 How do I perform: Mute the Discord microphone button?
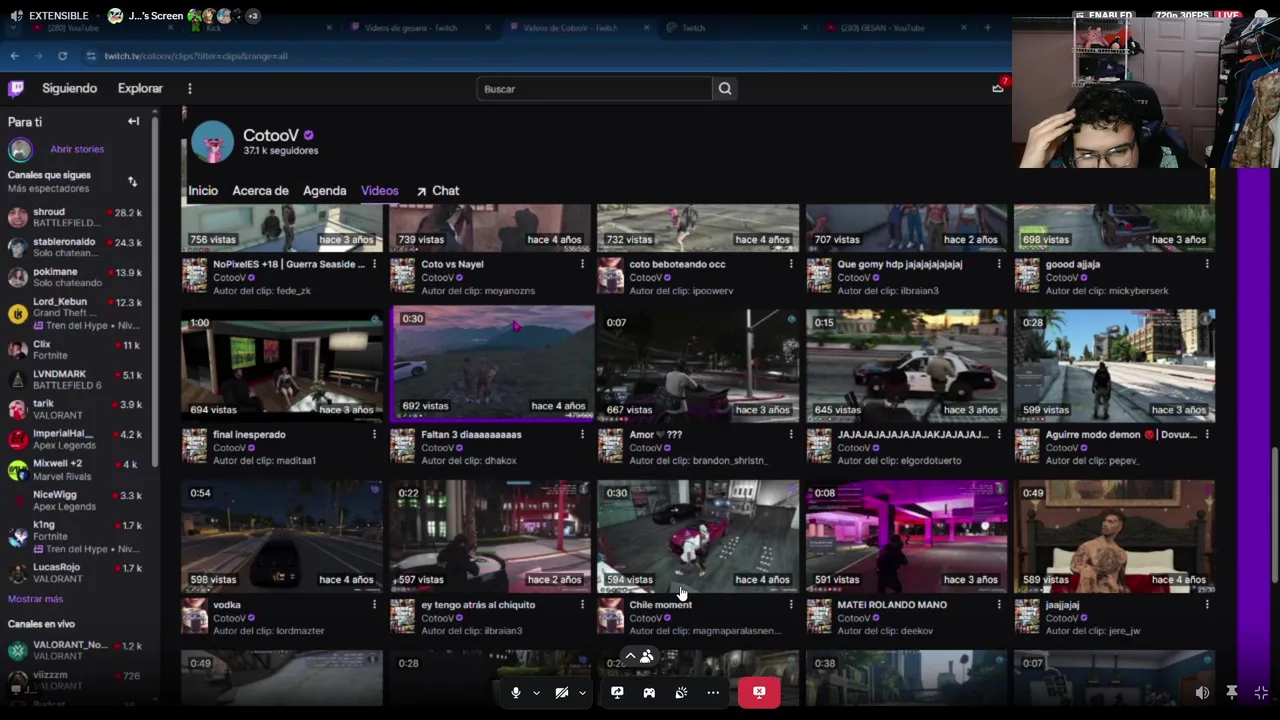coord(516,692)
